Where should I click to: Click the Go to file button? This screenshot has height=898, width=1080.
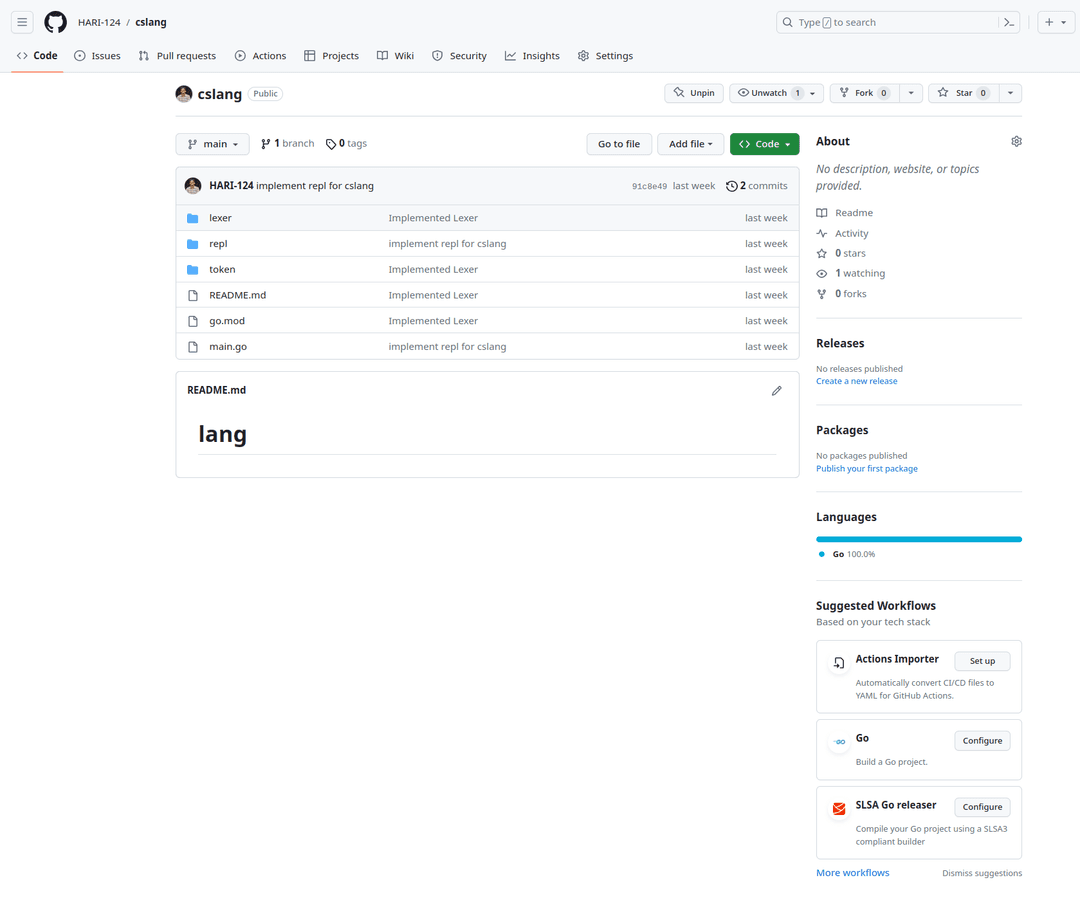click(618, 144)
